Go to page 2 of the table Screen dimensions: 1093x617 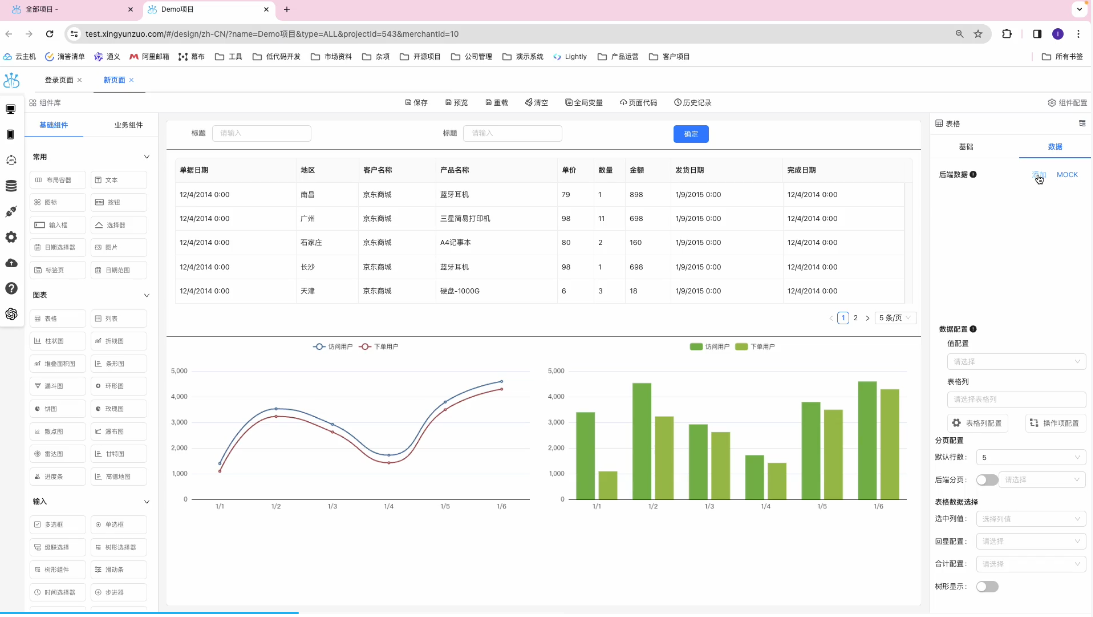pyautogui.click(x=855, y=318)
